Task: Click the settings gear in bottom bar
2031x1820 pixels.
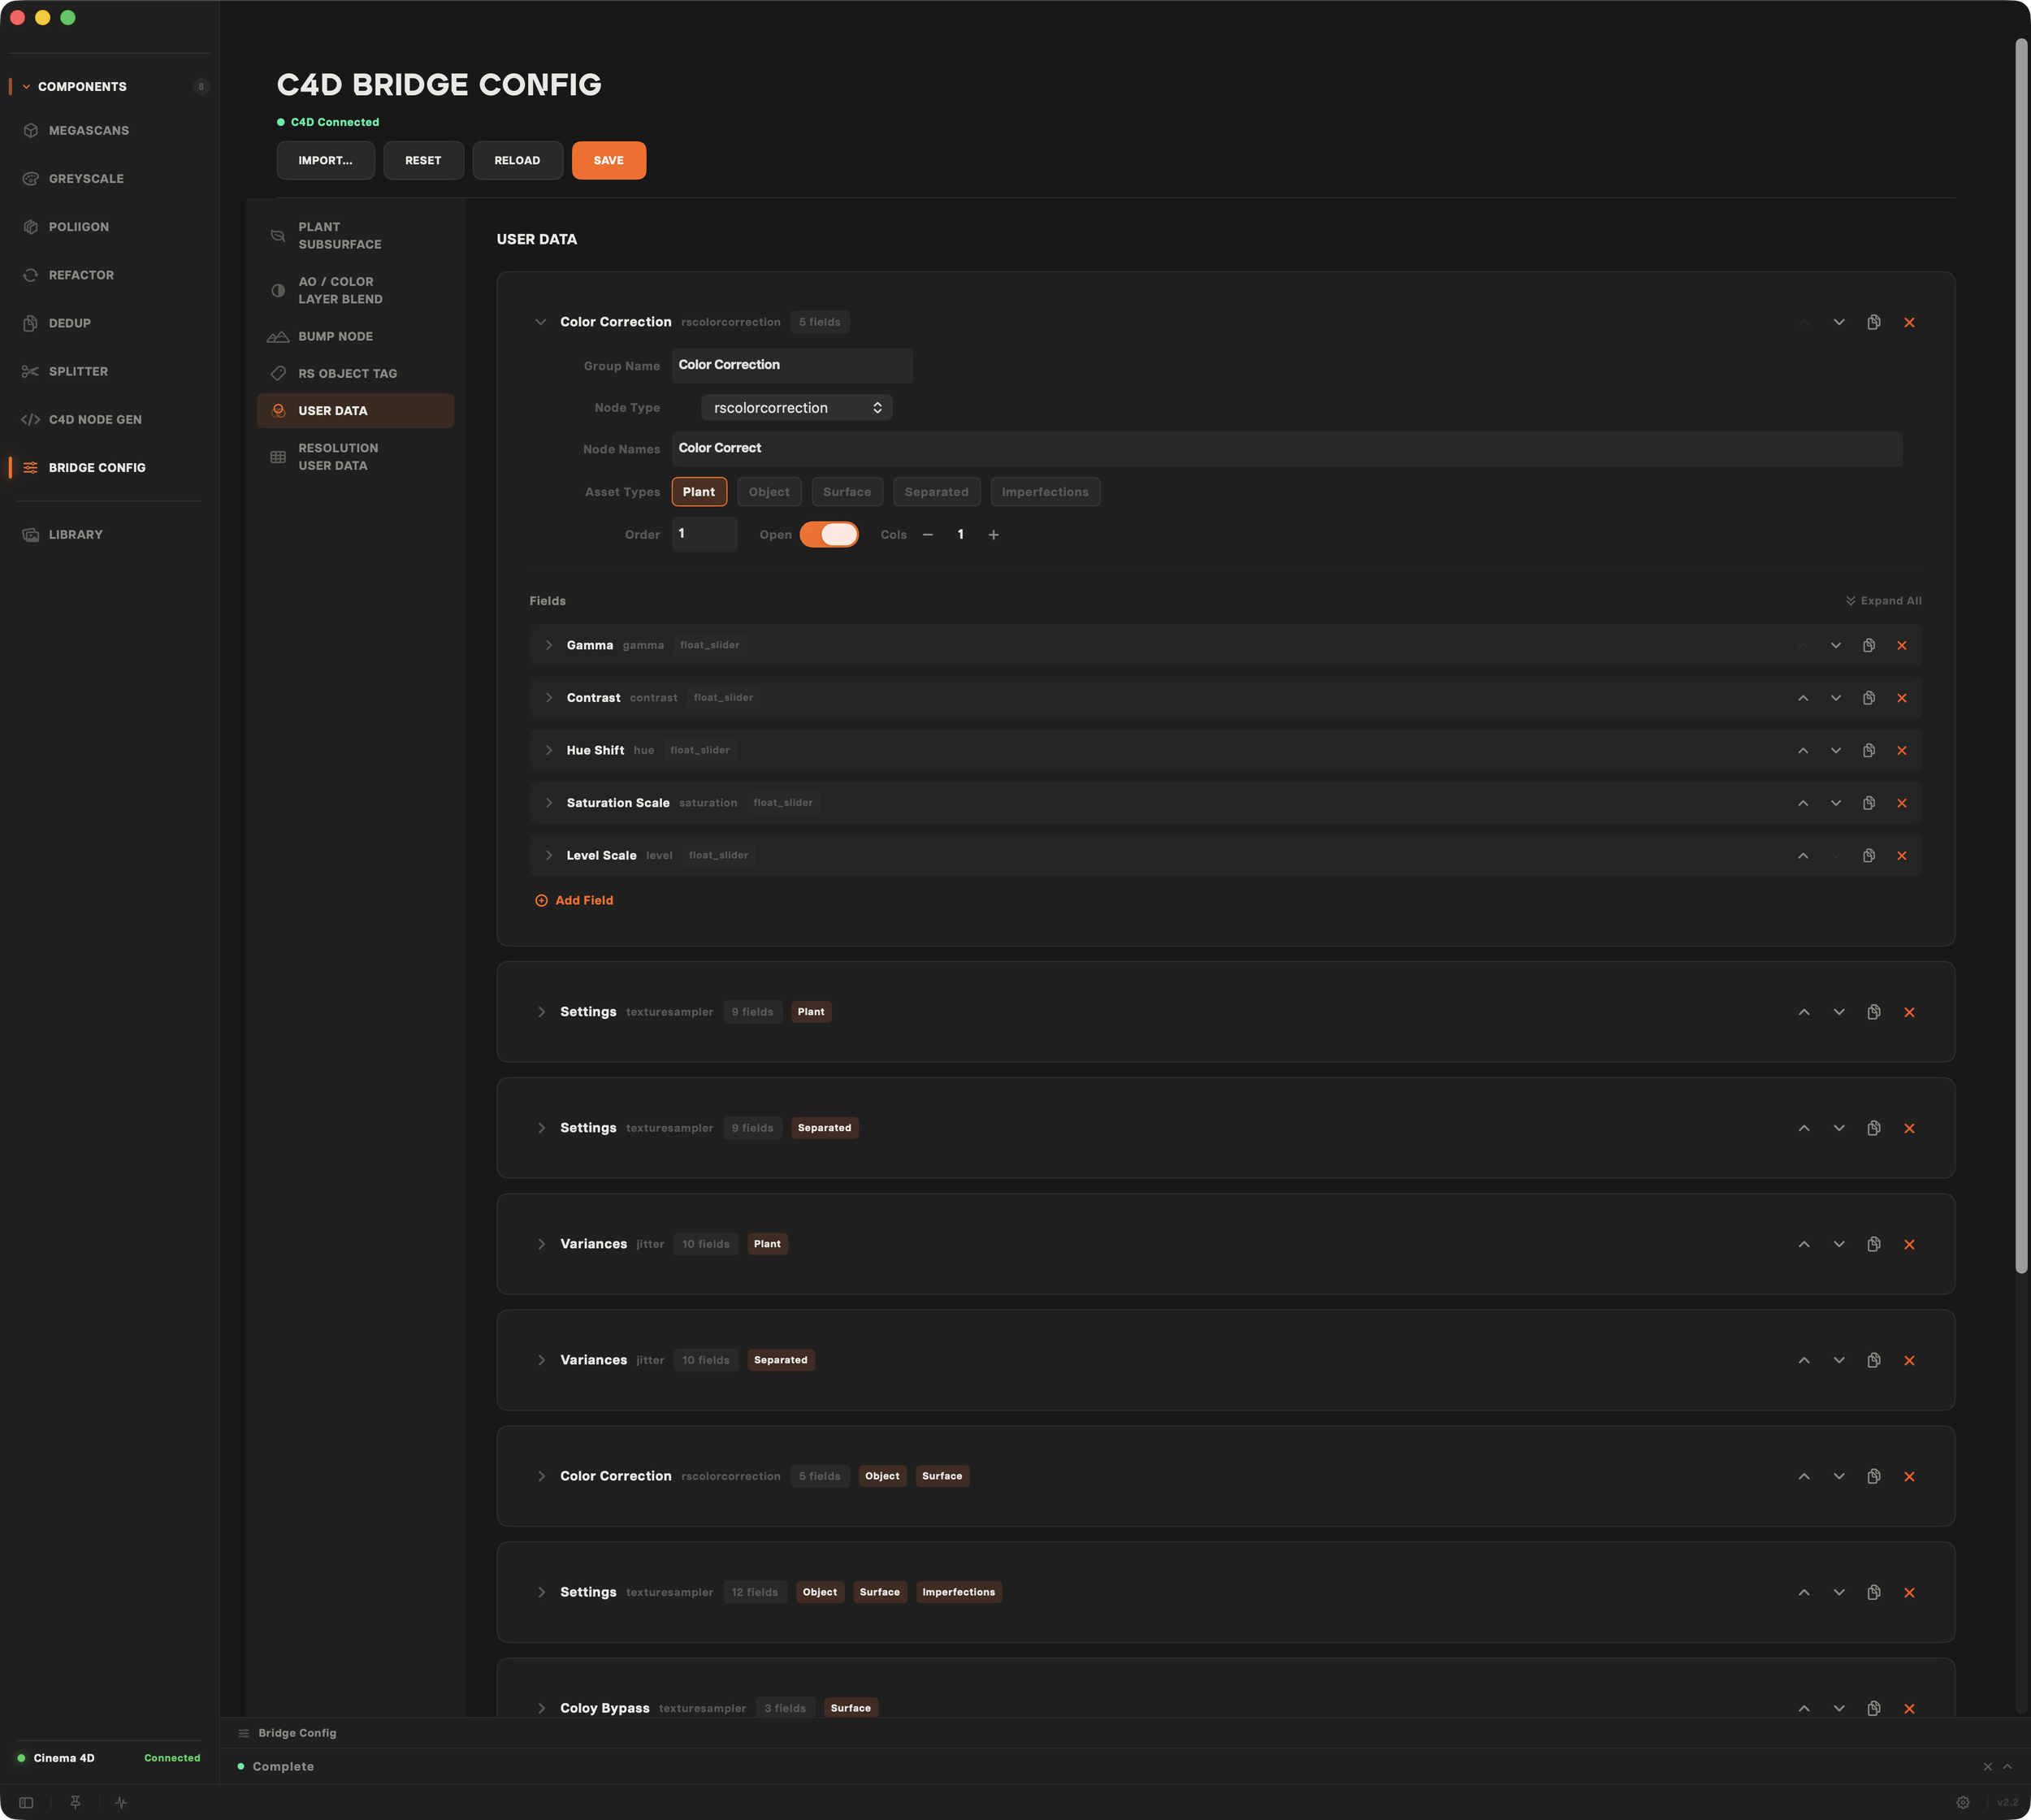Action: [x=1962, y=1802]
